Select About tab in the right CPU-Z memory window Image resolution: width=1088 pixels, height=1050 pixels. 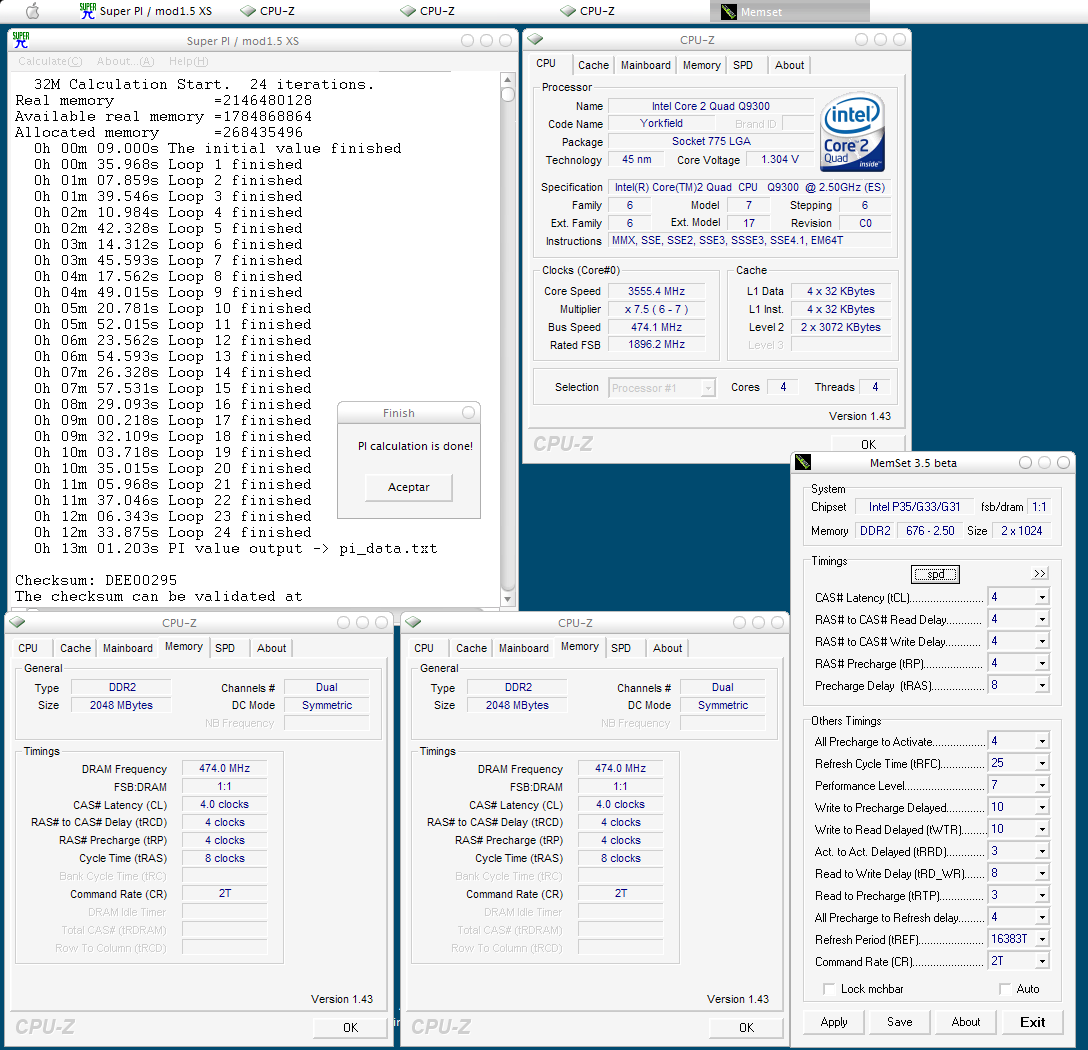click(x=668, y=647)
